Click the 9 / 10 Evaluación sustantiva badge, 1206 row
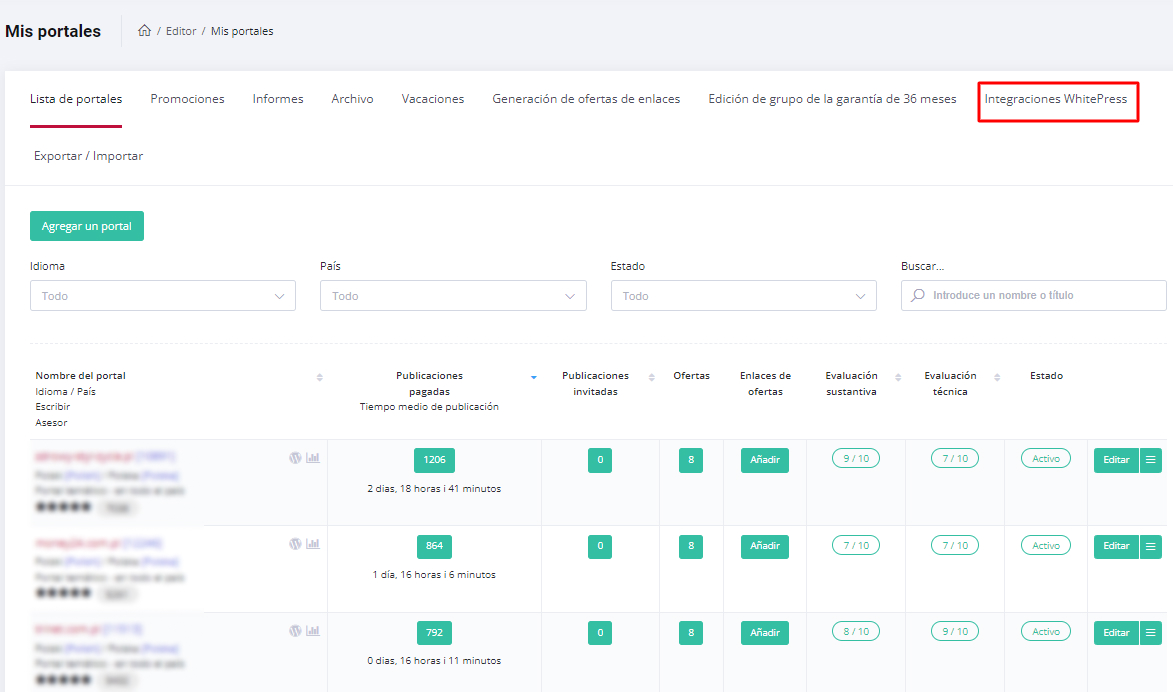 (856, 459)
